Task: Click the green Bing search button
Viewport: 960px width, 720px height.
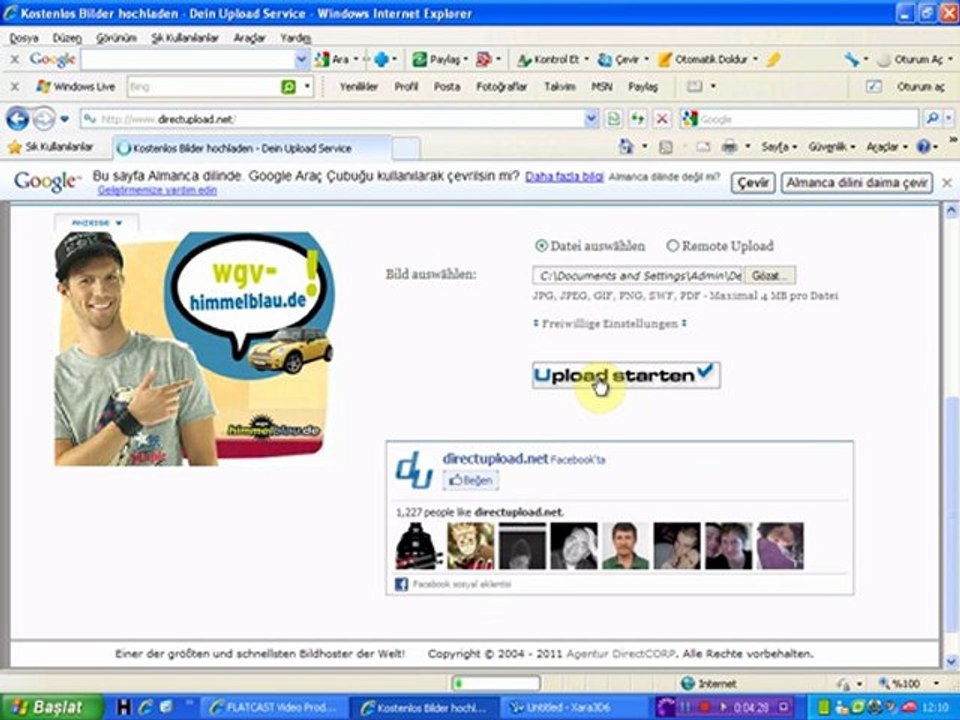Action: coord(288,87)
